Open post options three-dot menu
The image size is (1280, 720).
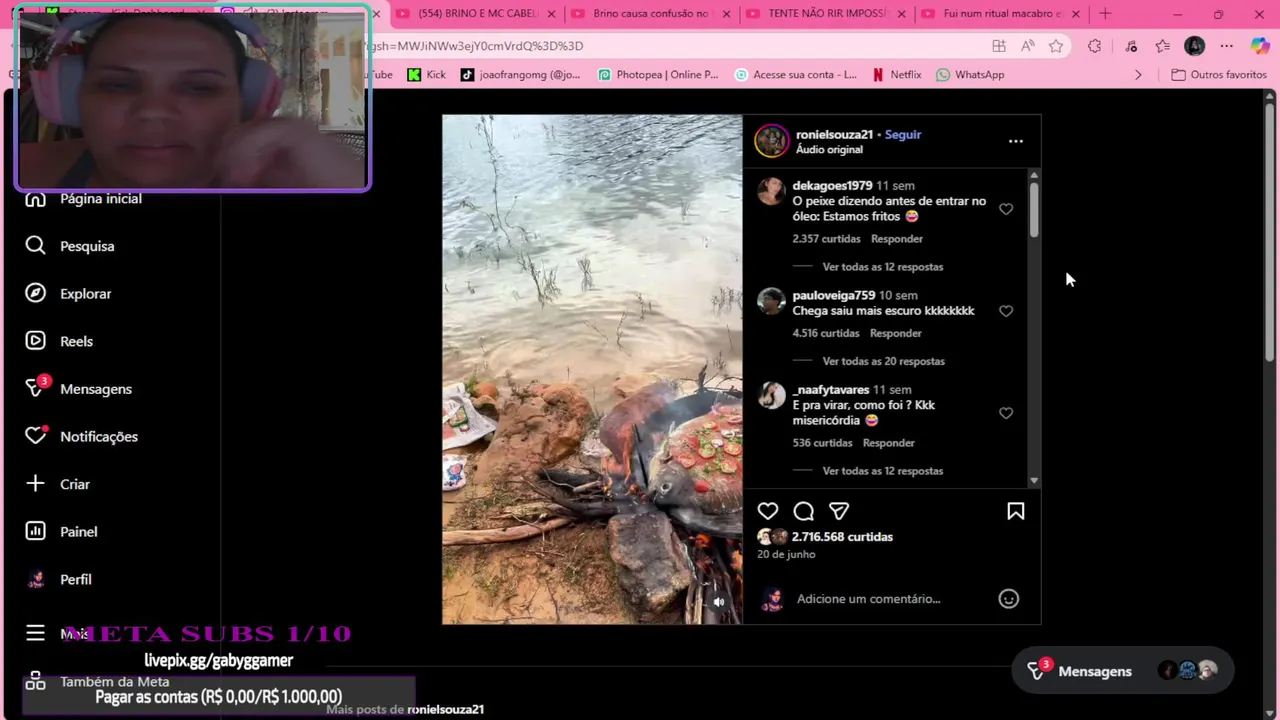1015,141
